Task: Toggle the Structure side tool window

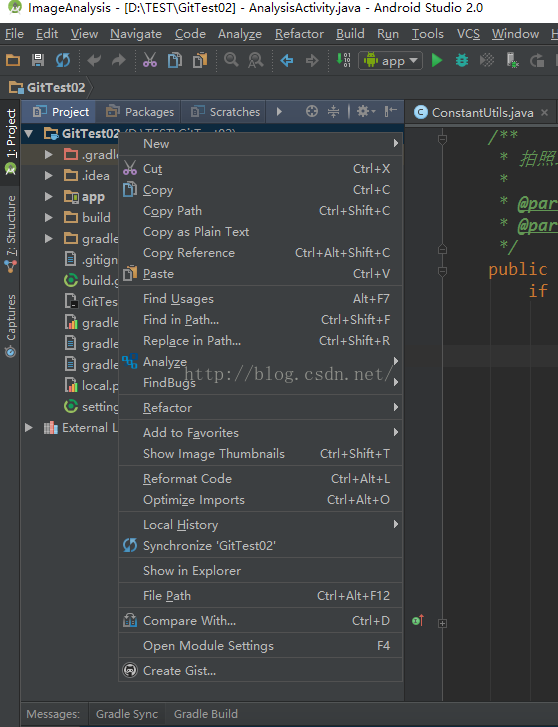Action: click(x=10, y=235)
